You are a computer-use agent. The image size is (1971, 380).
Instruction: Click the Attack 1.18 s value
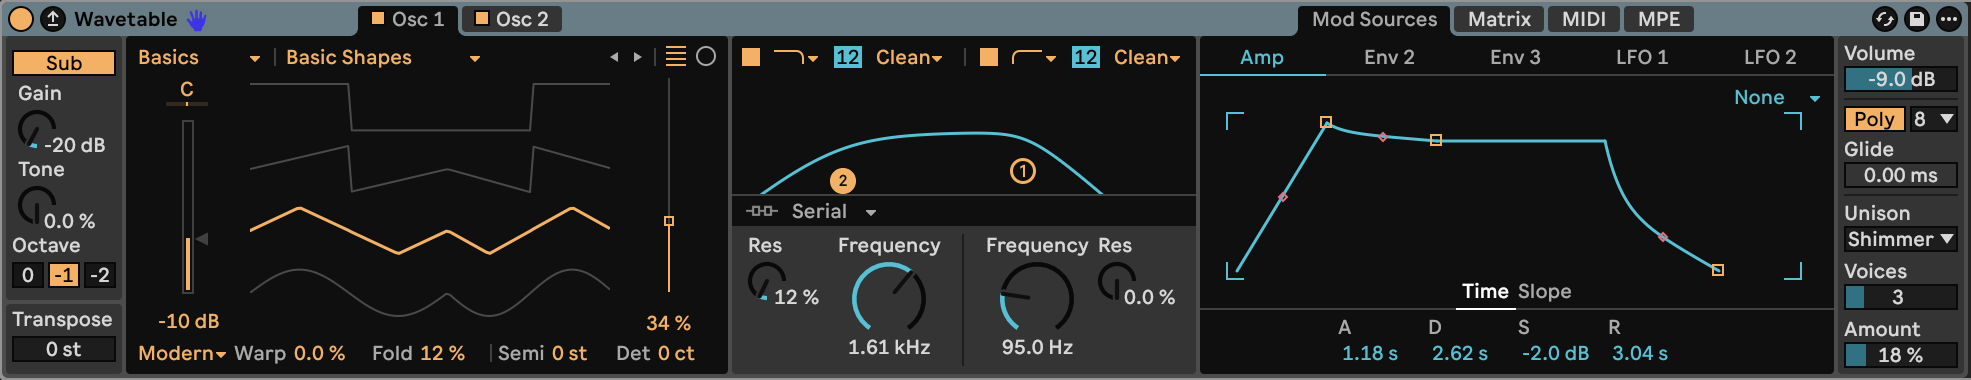[1370, 353]
